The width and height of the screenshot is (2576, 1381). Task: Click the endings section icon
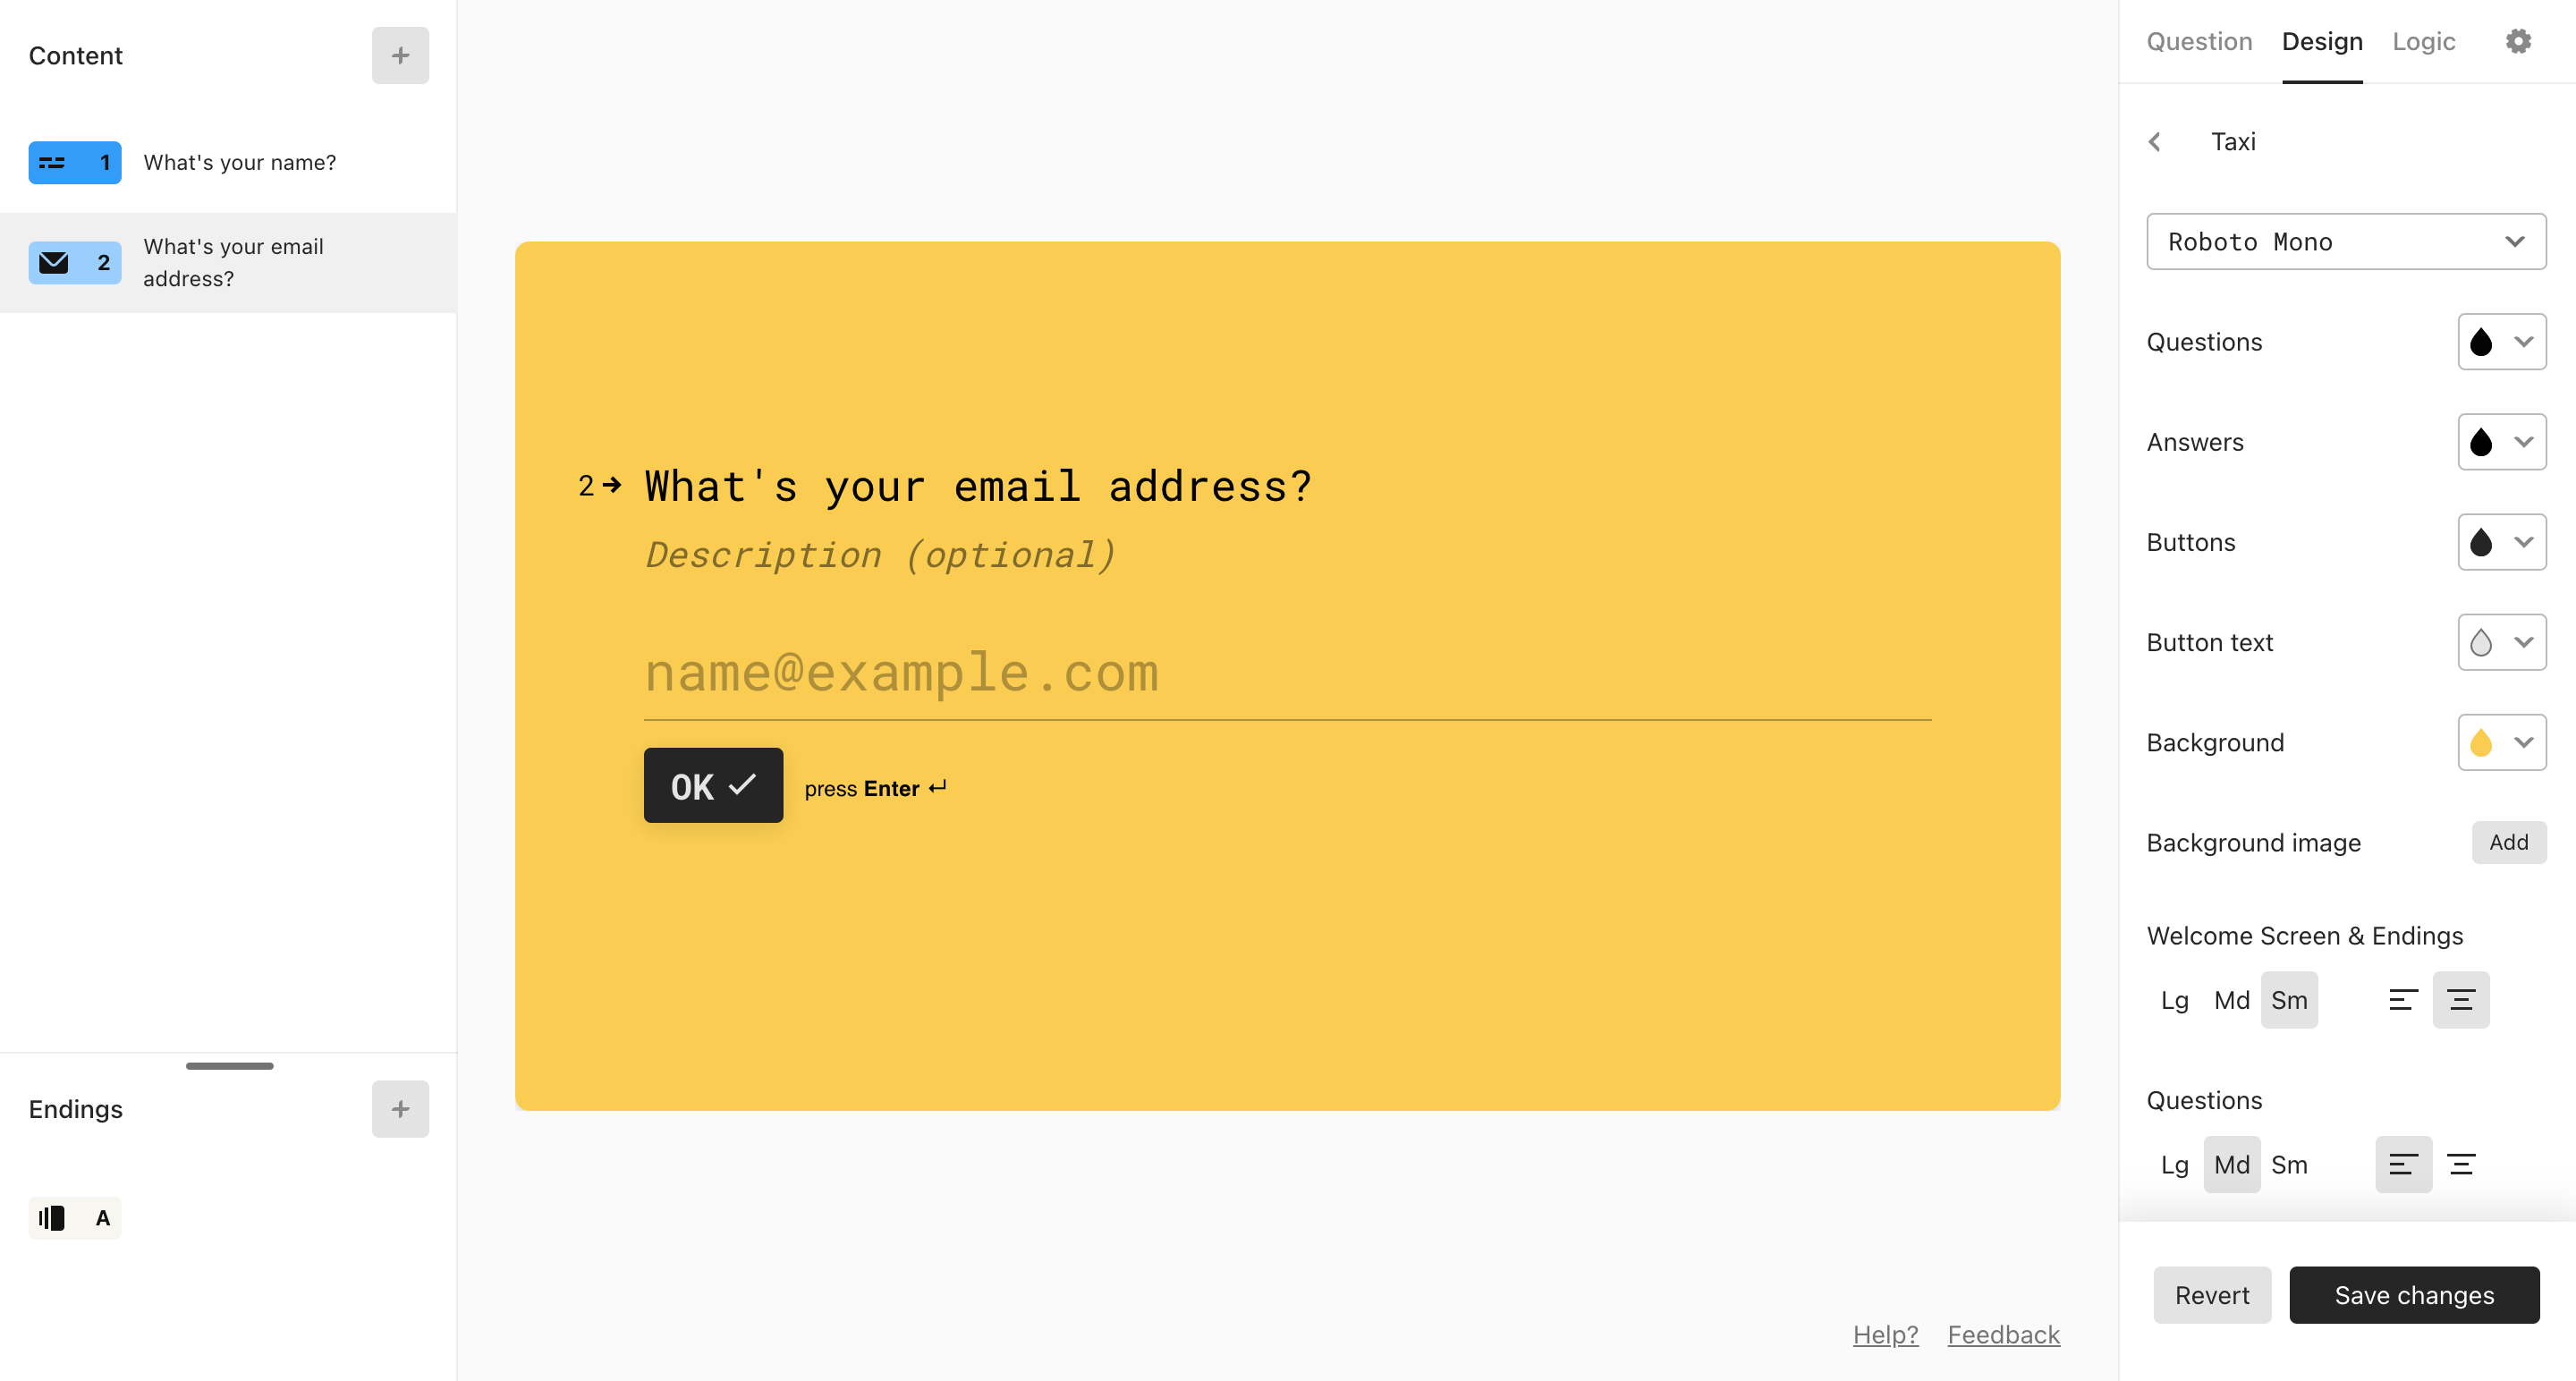click(51, 1217)
